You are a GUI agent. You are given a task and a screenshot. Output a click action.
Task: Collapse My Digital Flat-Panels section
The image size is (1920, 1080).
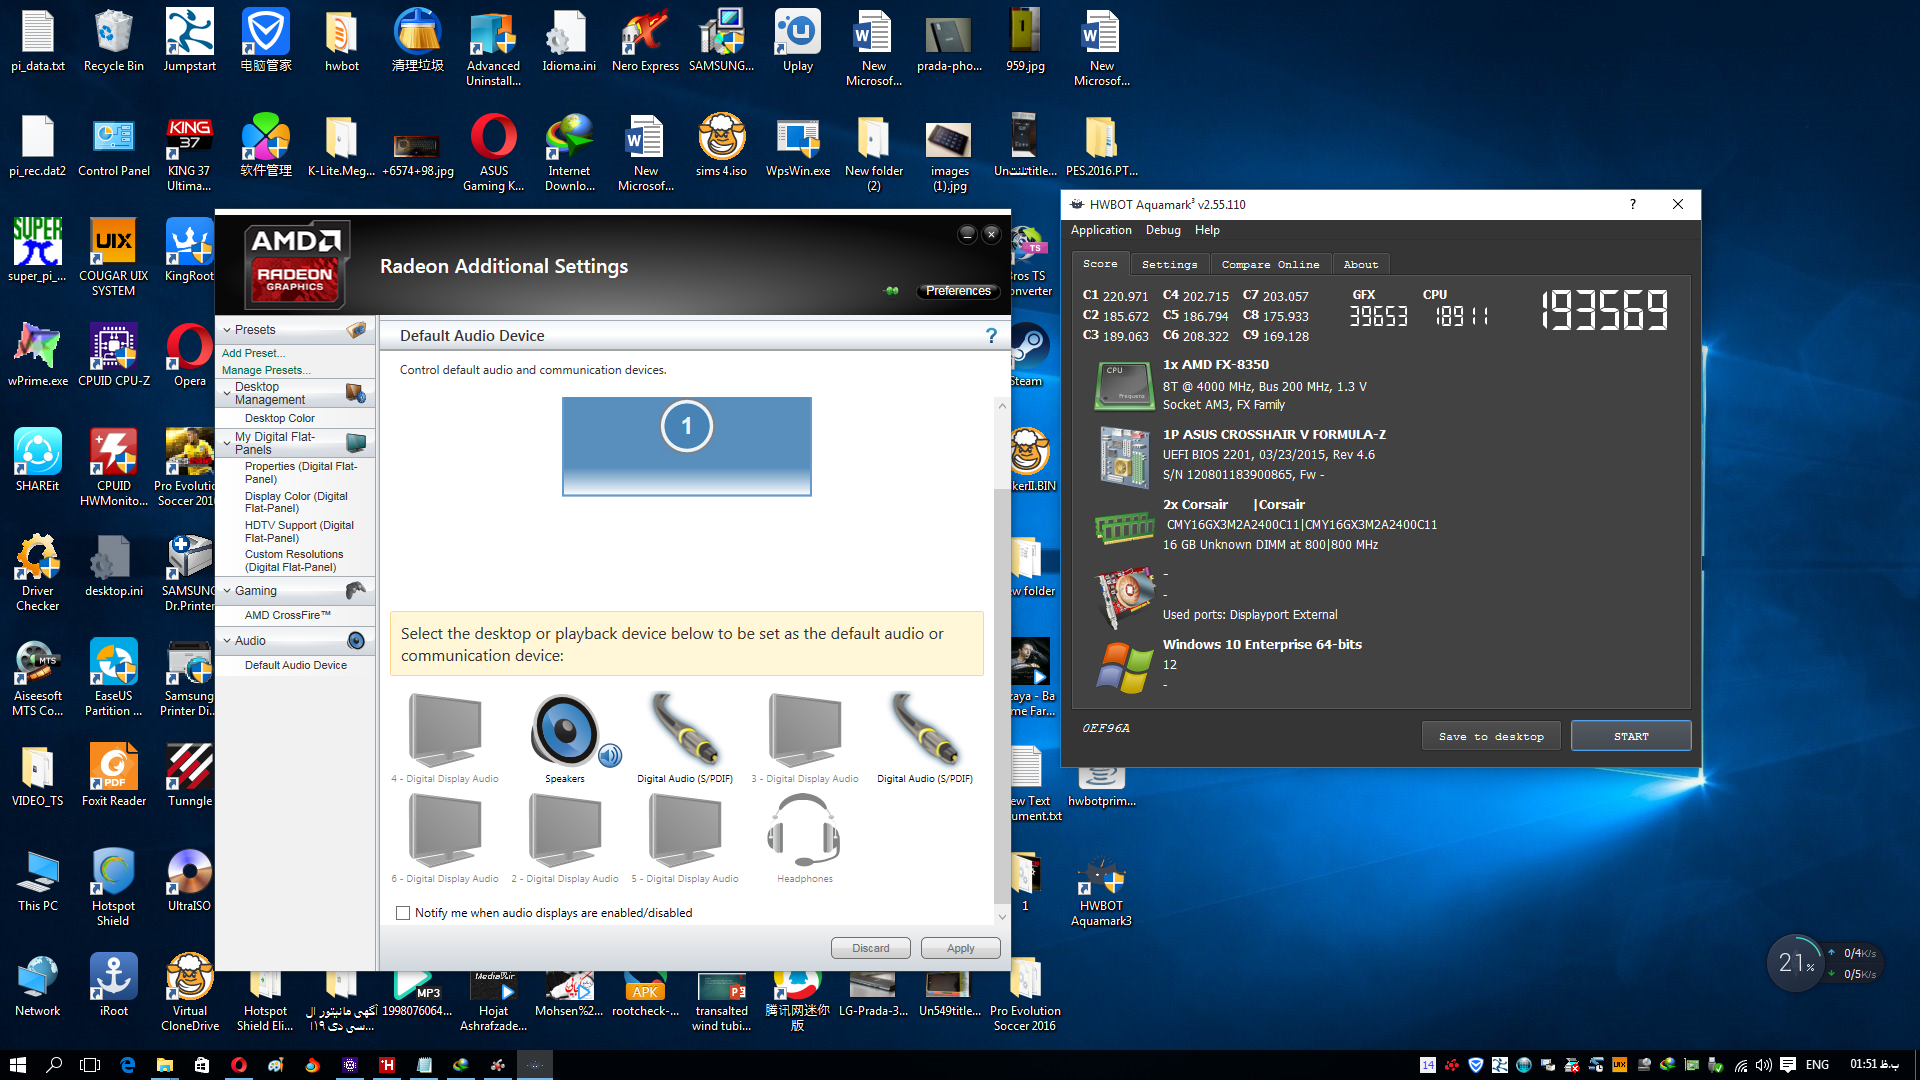pyautogui.click(x=227, y=443)
